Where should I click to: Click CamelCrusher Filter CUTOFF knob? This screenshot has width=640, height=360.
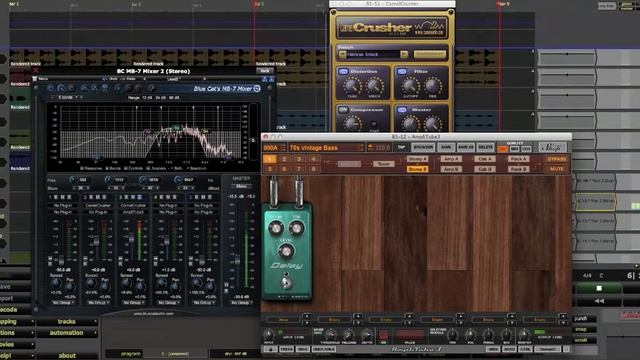pyautogui.click(x=411, y=86)
